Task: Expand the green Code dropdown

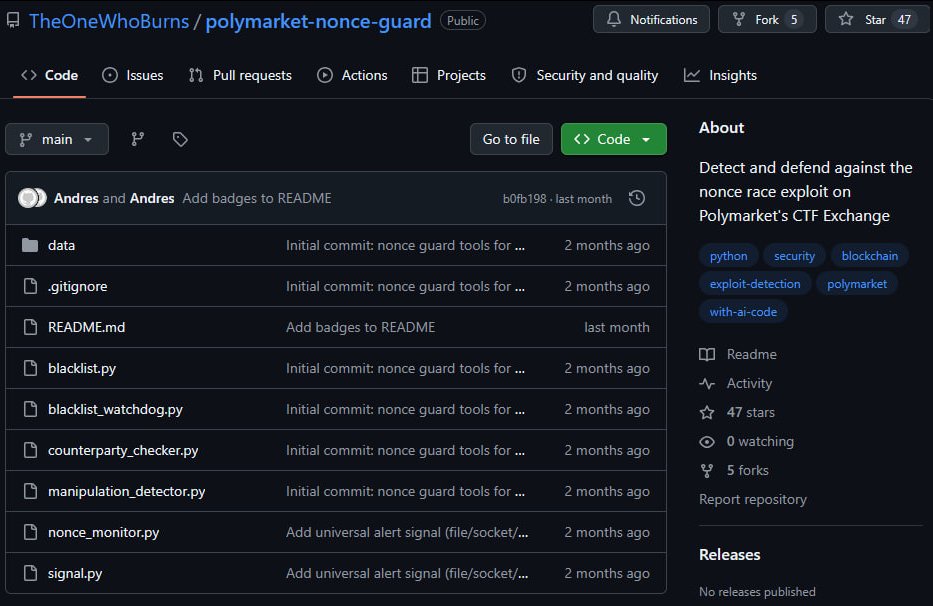Action: 613,139
